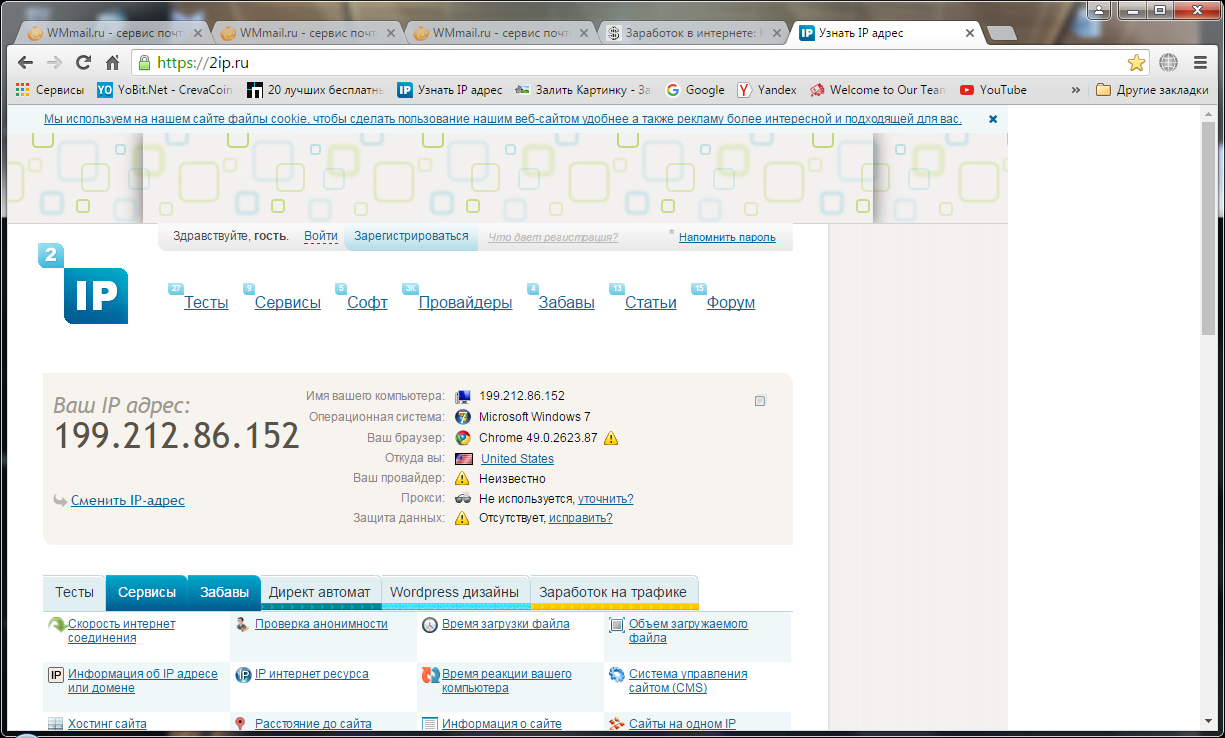Image resolution: width=1225 pixels, height=738 pixels.
Task: Click the United States link
Action: [x=517, y=459]
